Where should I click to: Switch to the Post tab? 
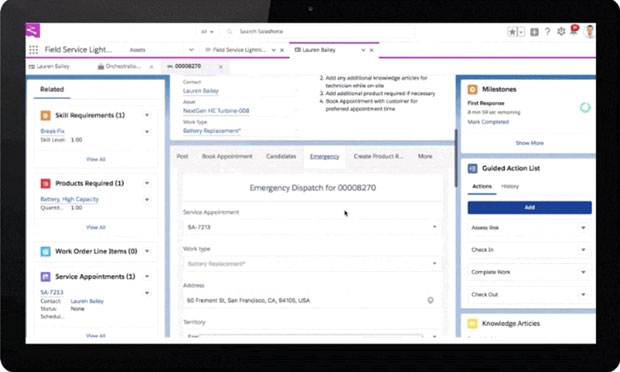point(182,157)
